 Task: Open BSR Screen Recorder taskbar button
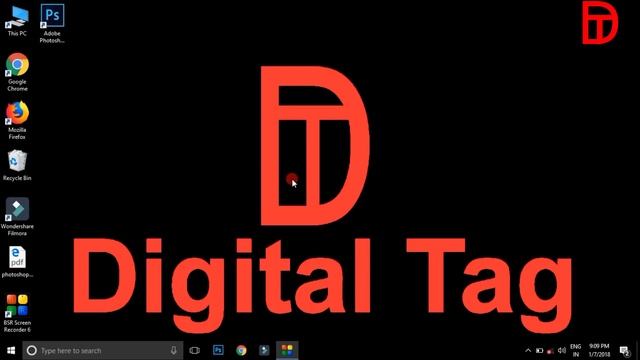point(287,350)
